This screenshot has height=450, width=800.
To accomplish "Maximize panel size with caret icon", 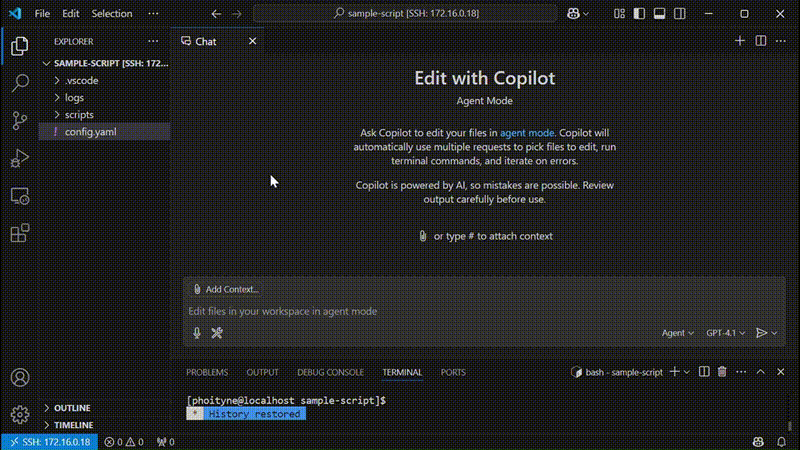I will tap(761, 372).
